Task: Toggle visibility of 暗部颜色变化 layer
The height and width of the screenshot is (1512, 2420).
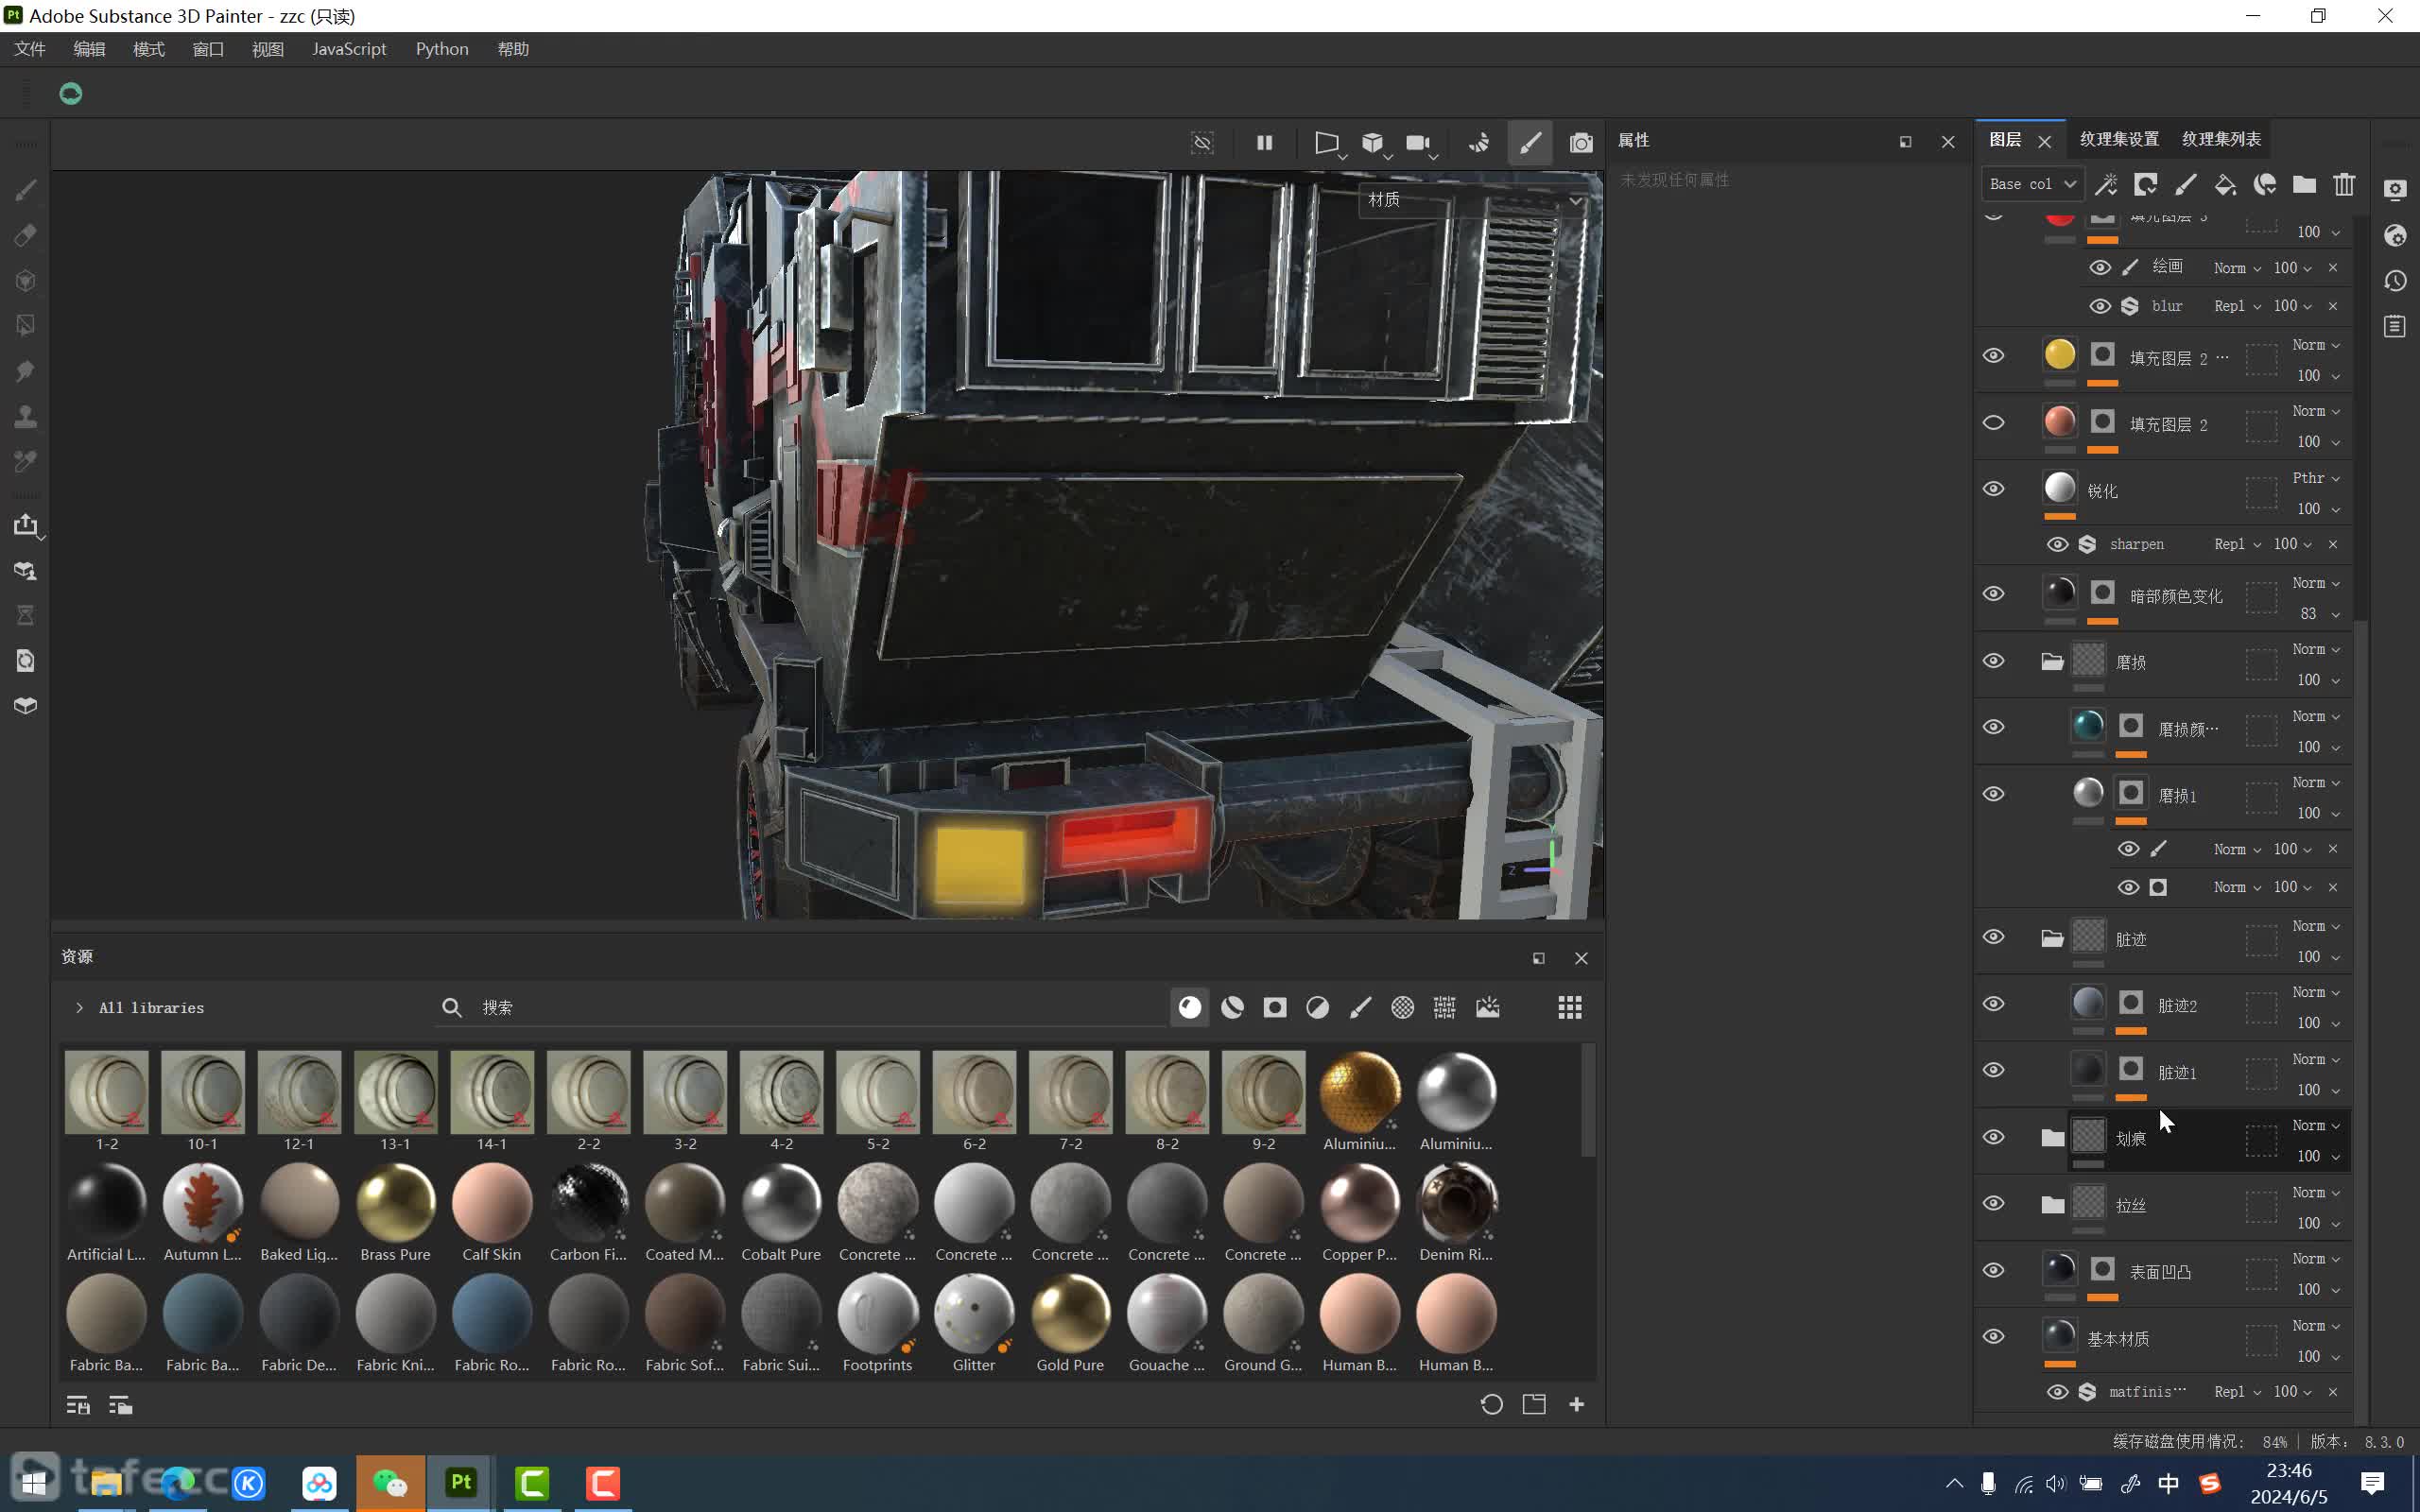Action: tap(1993, 594)
